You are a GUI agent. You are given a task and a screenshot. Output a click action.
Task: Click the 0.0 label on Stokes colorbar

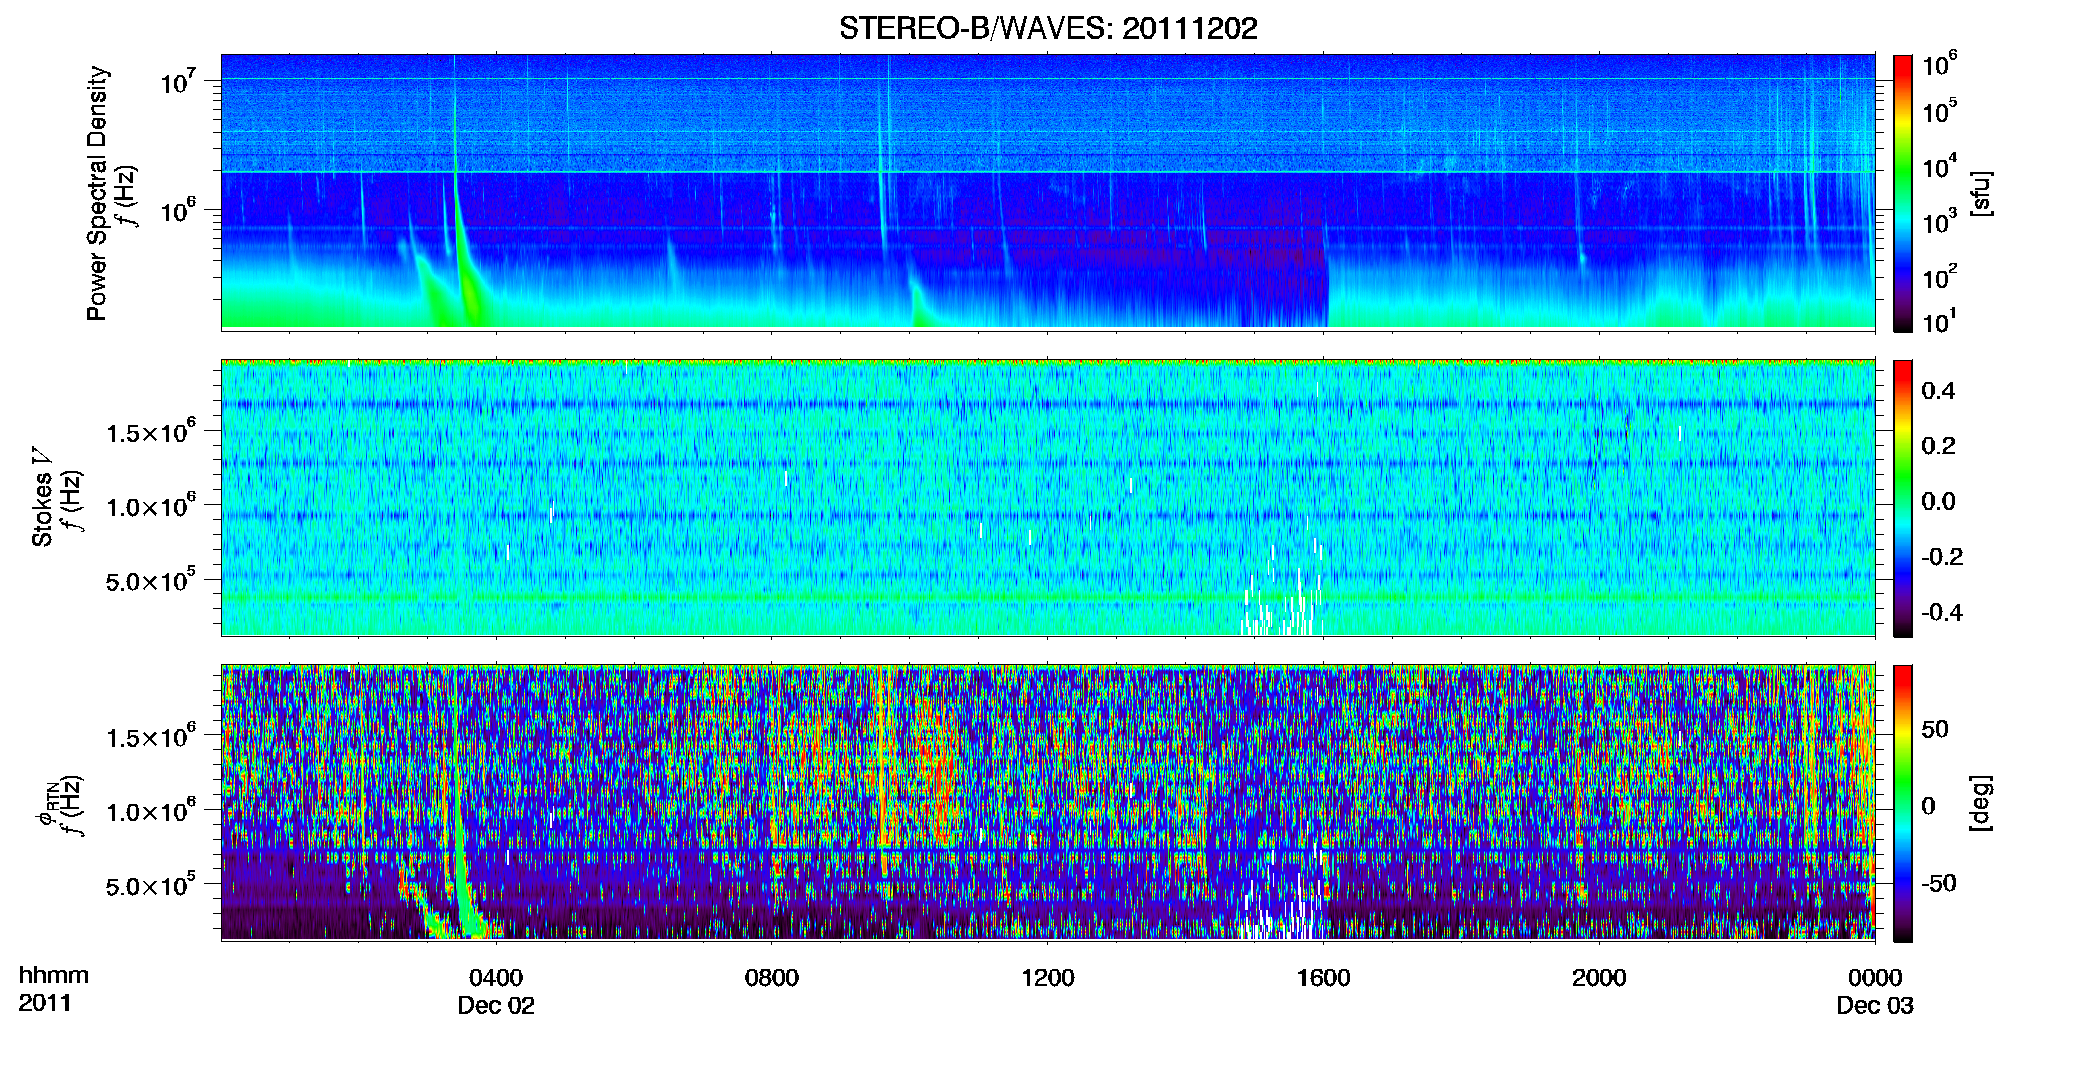(x=1938, y=501)
